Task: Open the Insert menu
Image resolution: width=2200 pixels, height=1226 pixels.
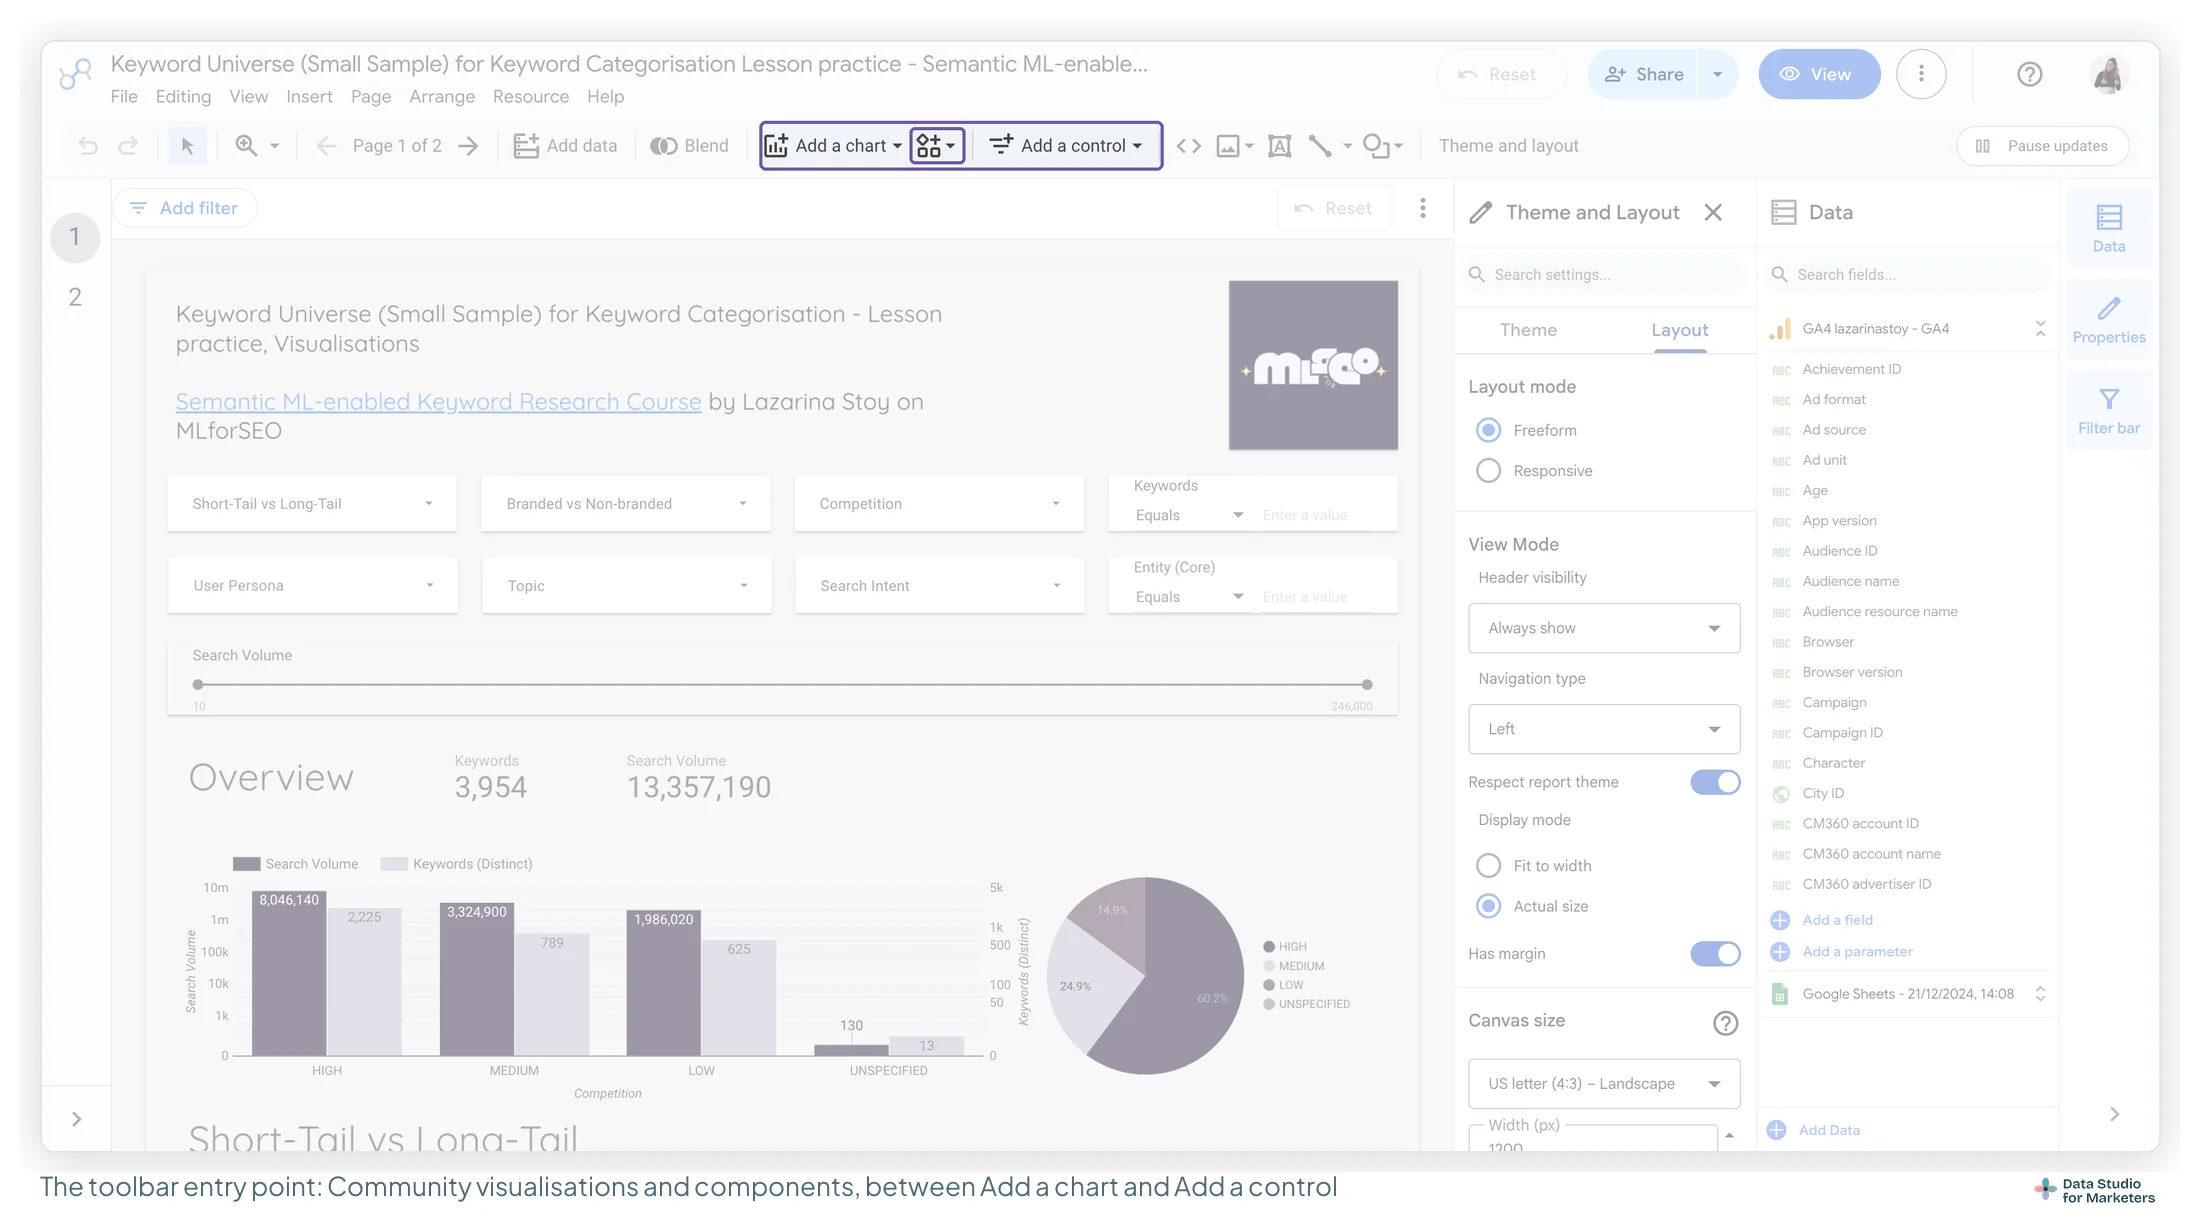Action: 309,97
